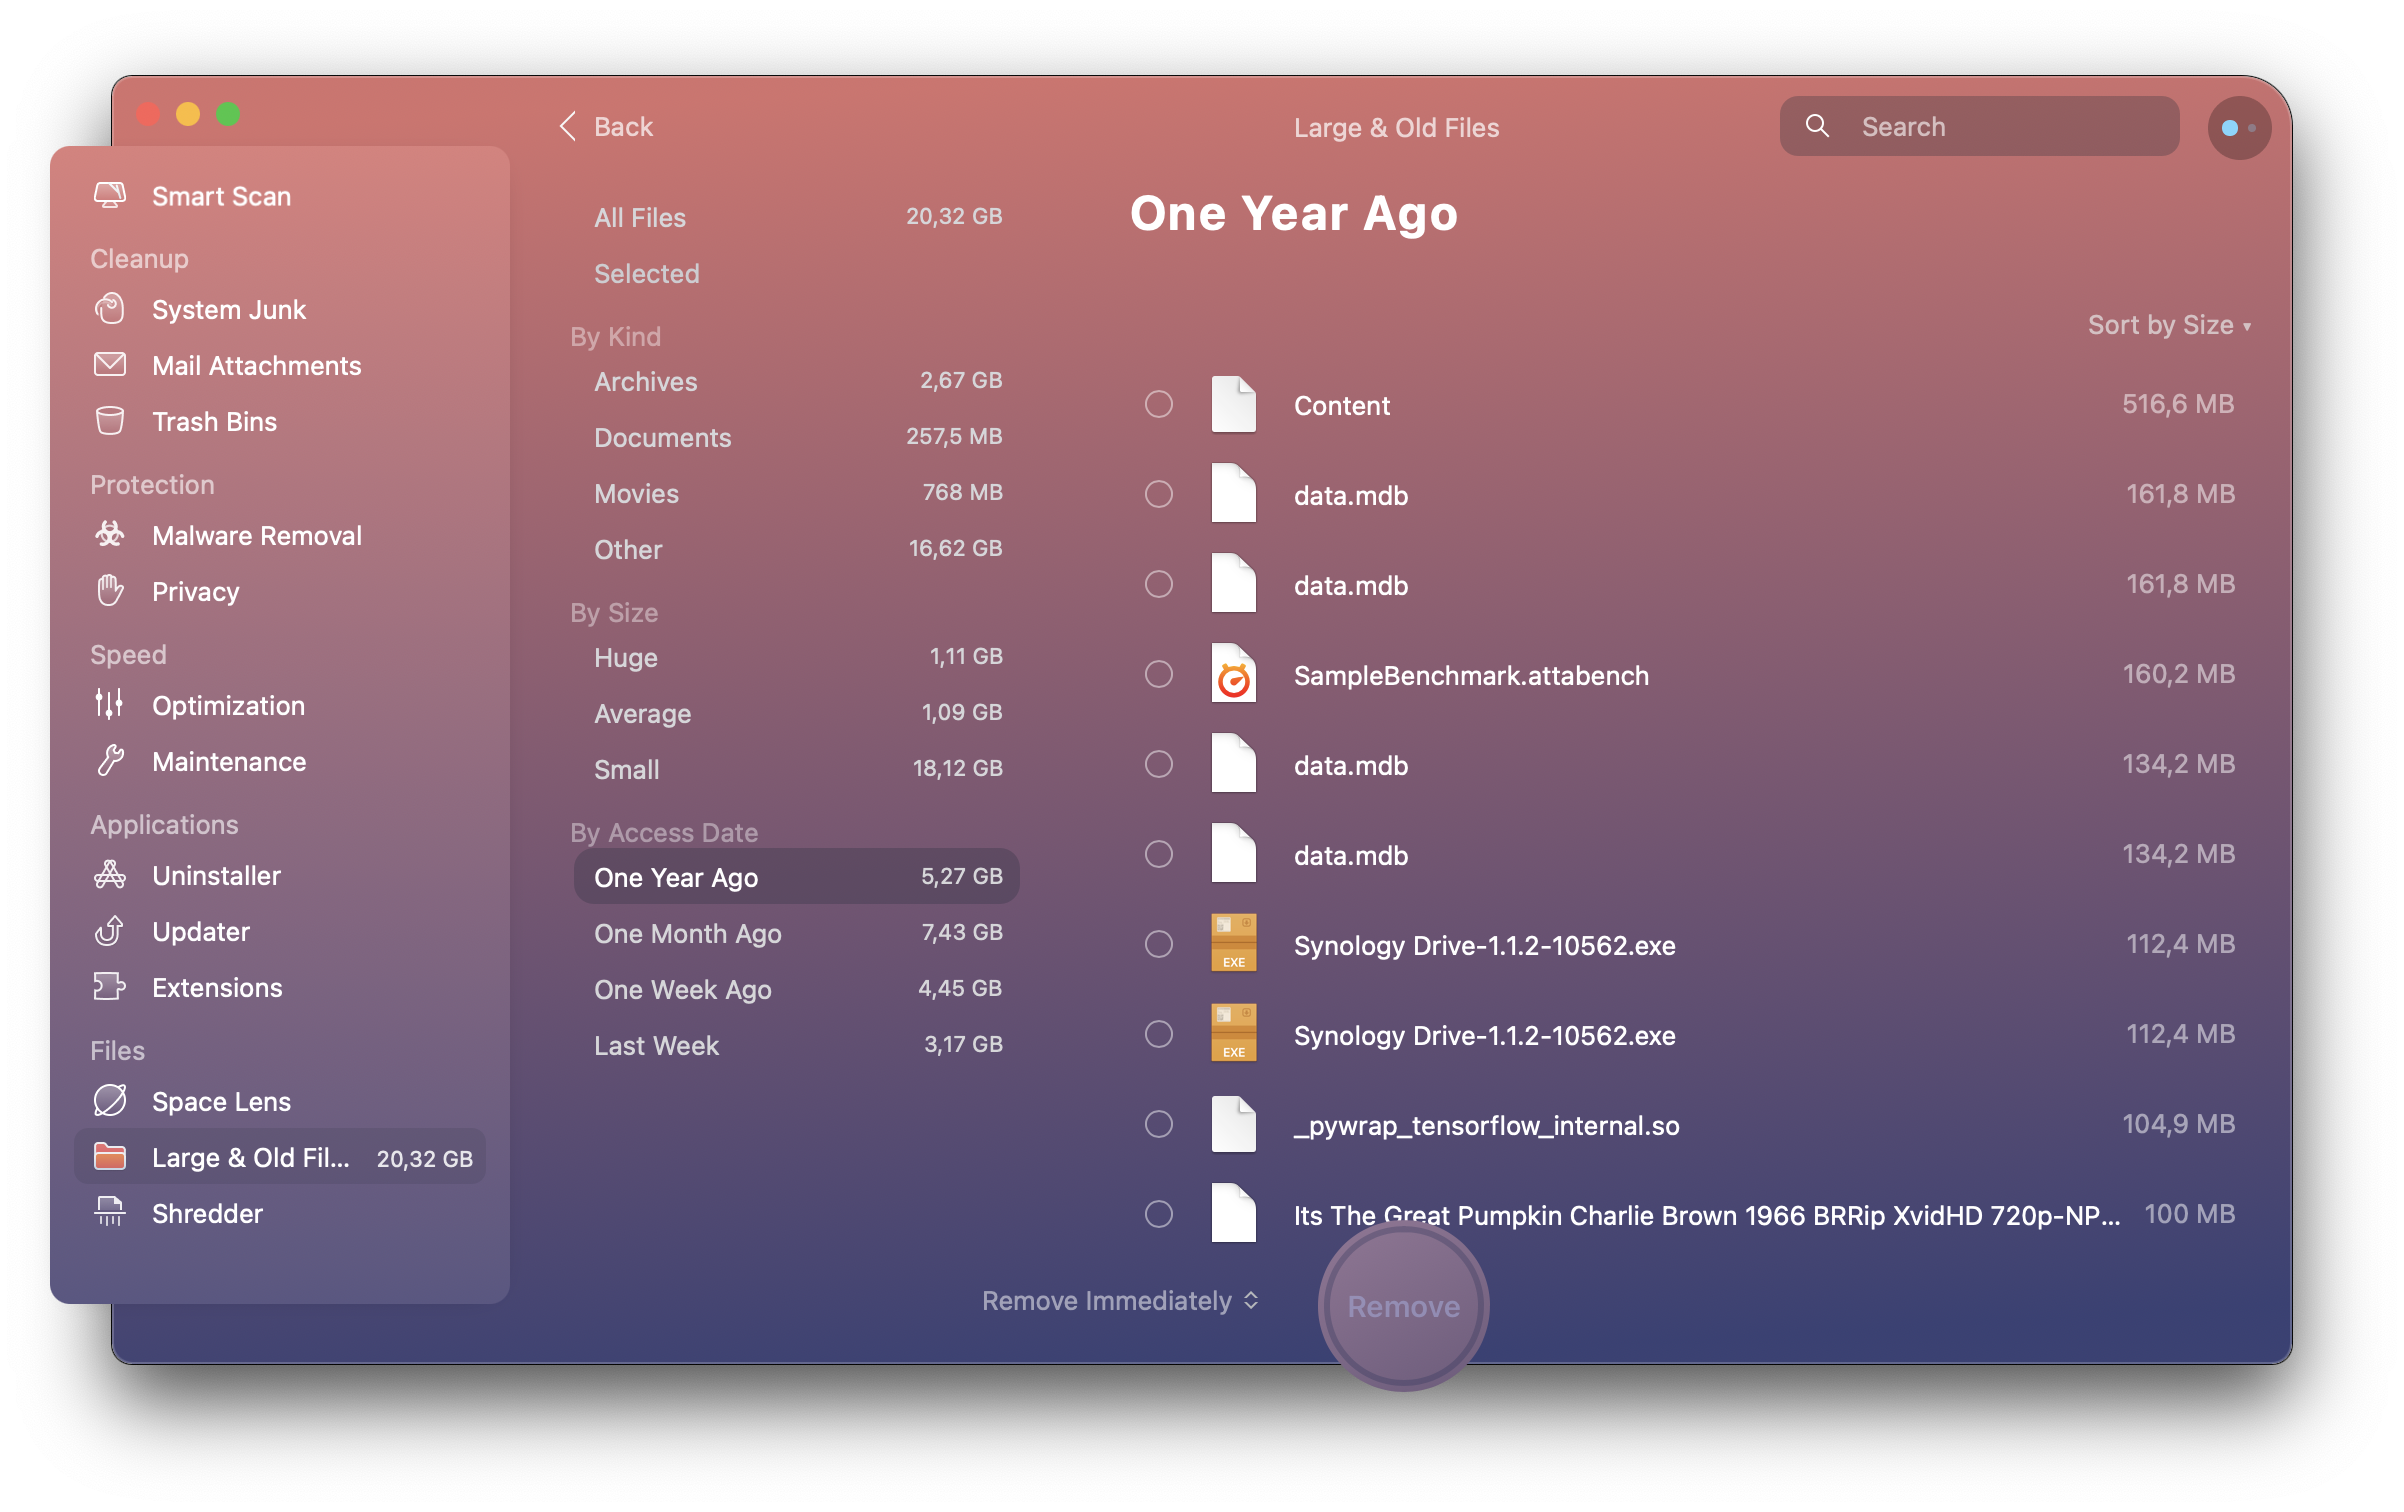Image resolution: width=2404 pixels, height=1512 pixels.
Task: Select System Junk cleanup icon
Action: [113, 308]
